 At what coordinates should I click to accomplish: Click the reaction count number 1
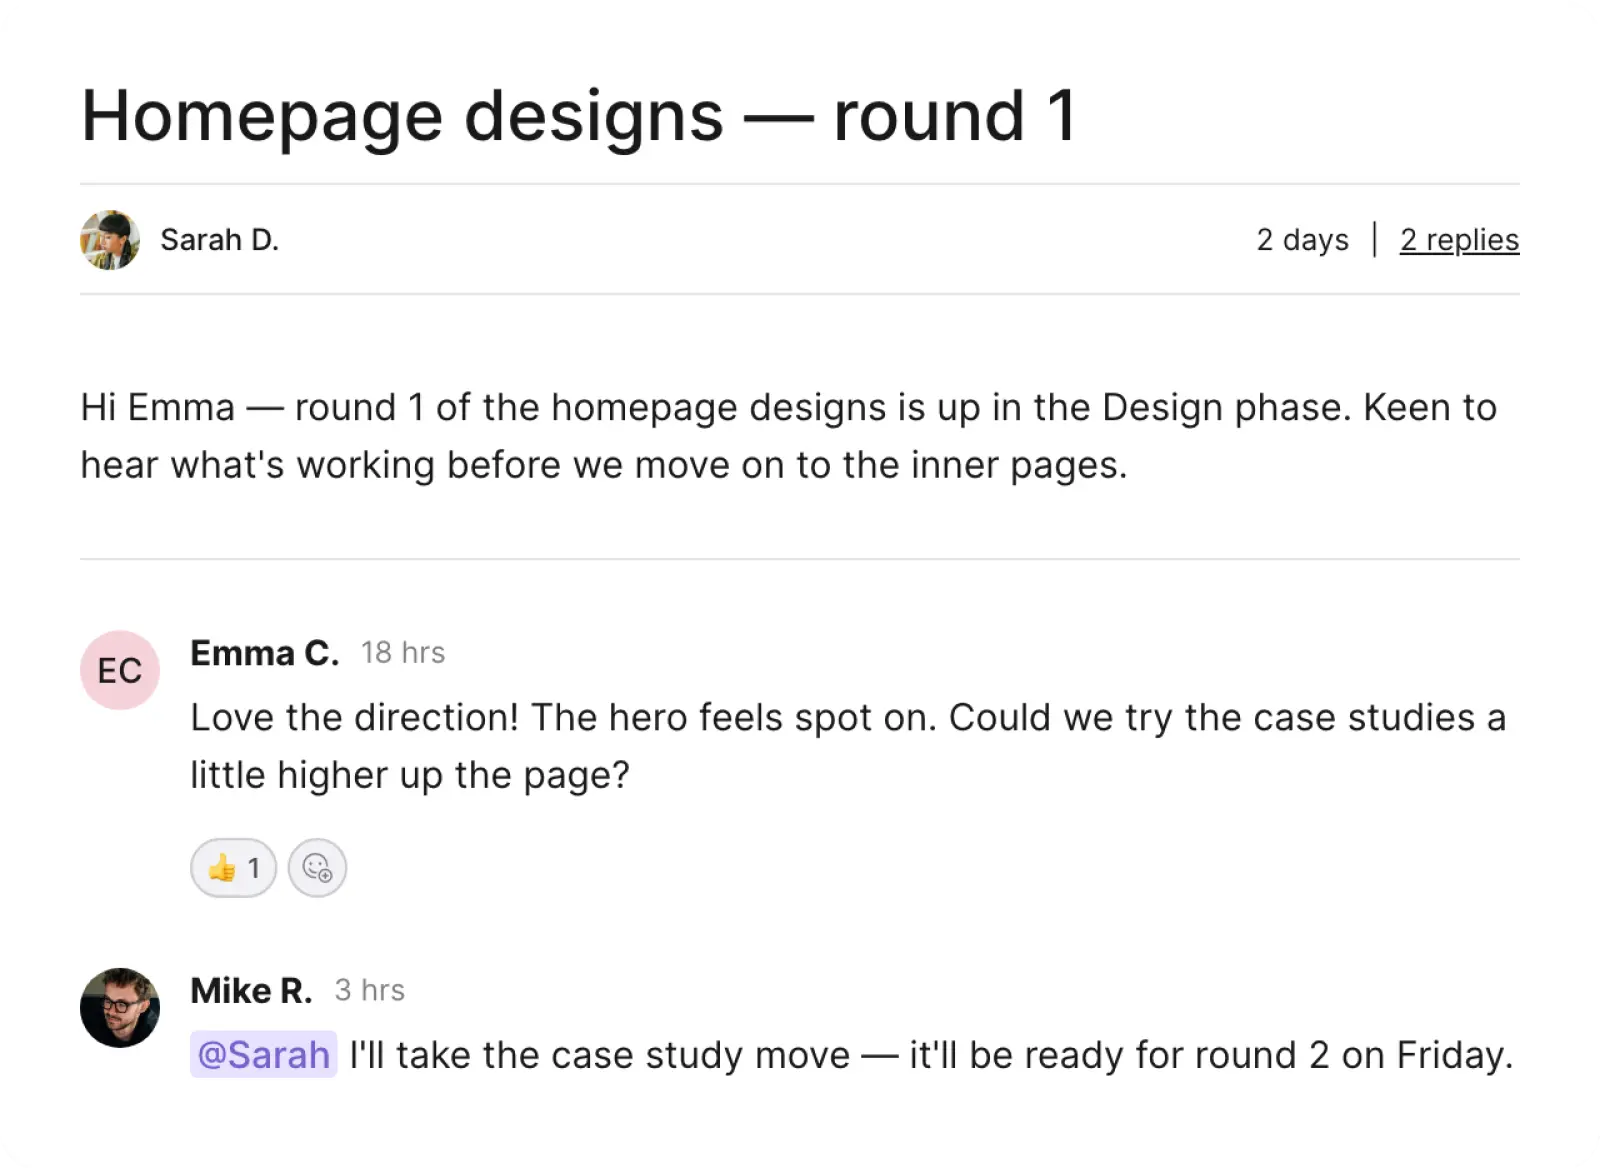click(254, 867)
